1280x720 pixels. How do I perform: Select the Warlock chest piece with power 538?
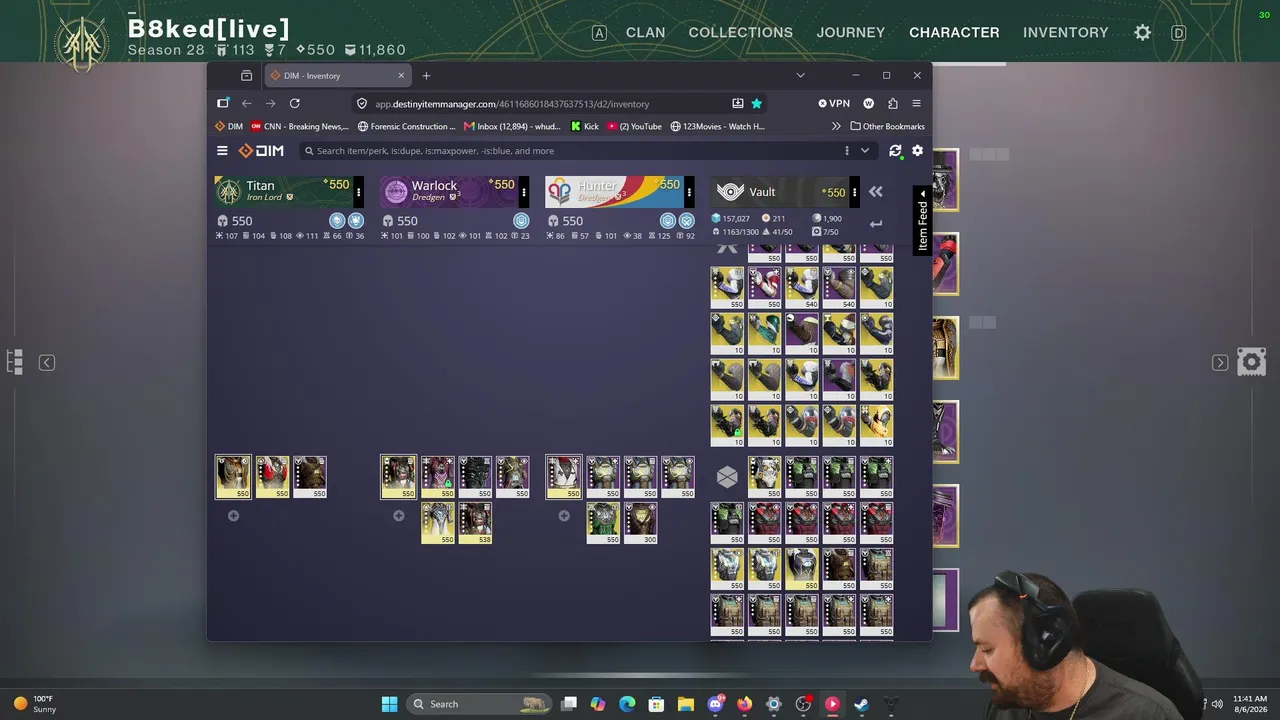[475, 523]
